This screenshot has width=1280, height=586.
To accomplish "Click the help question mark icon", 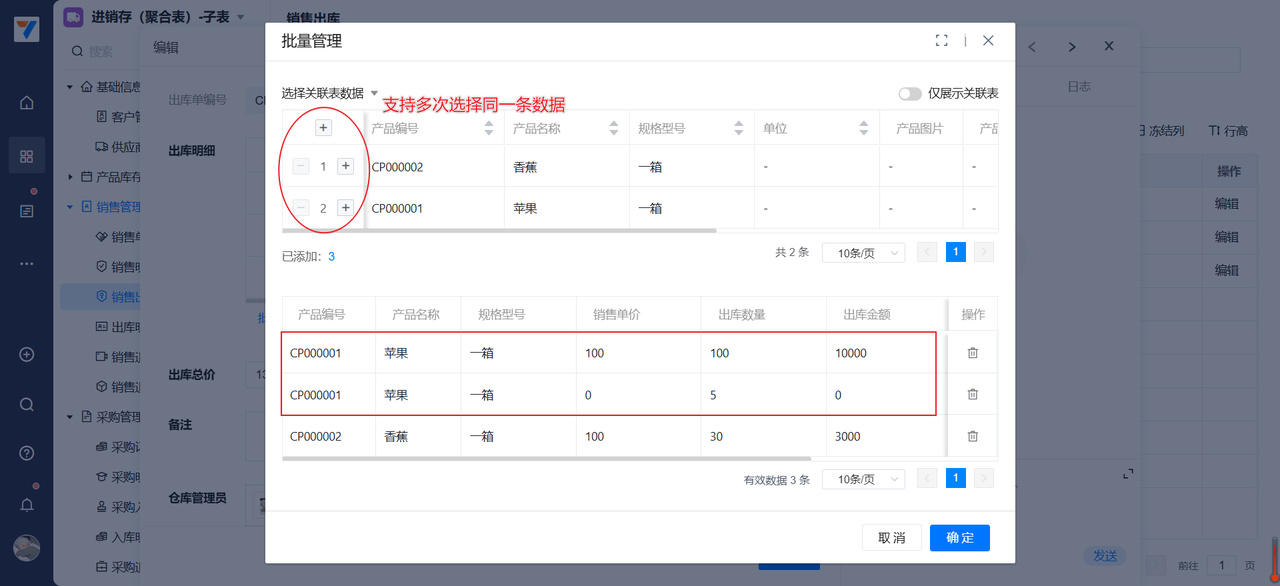I will [x=27, y=453].
